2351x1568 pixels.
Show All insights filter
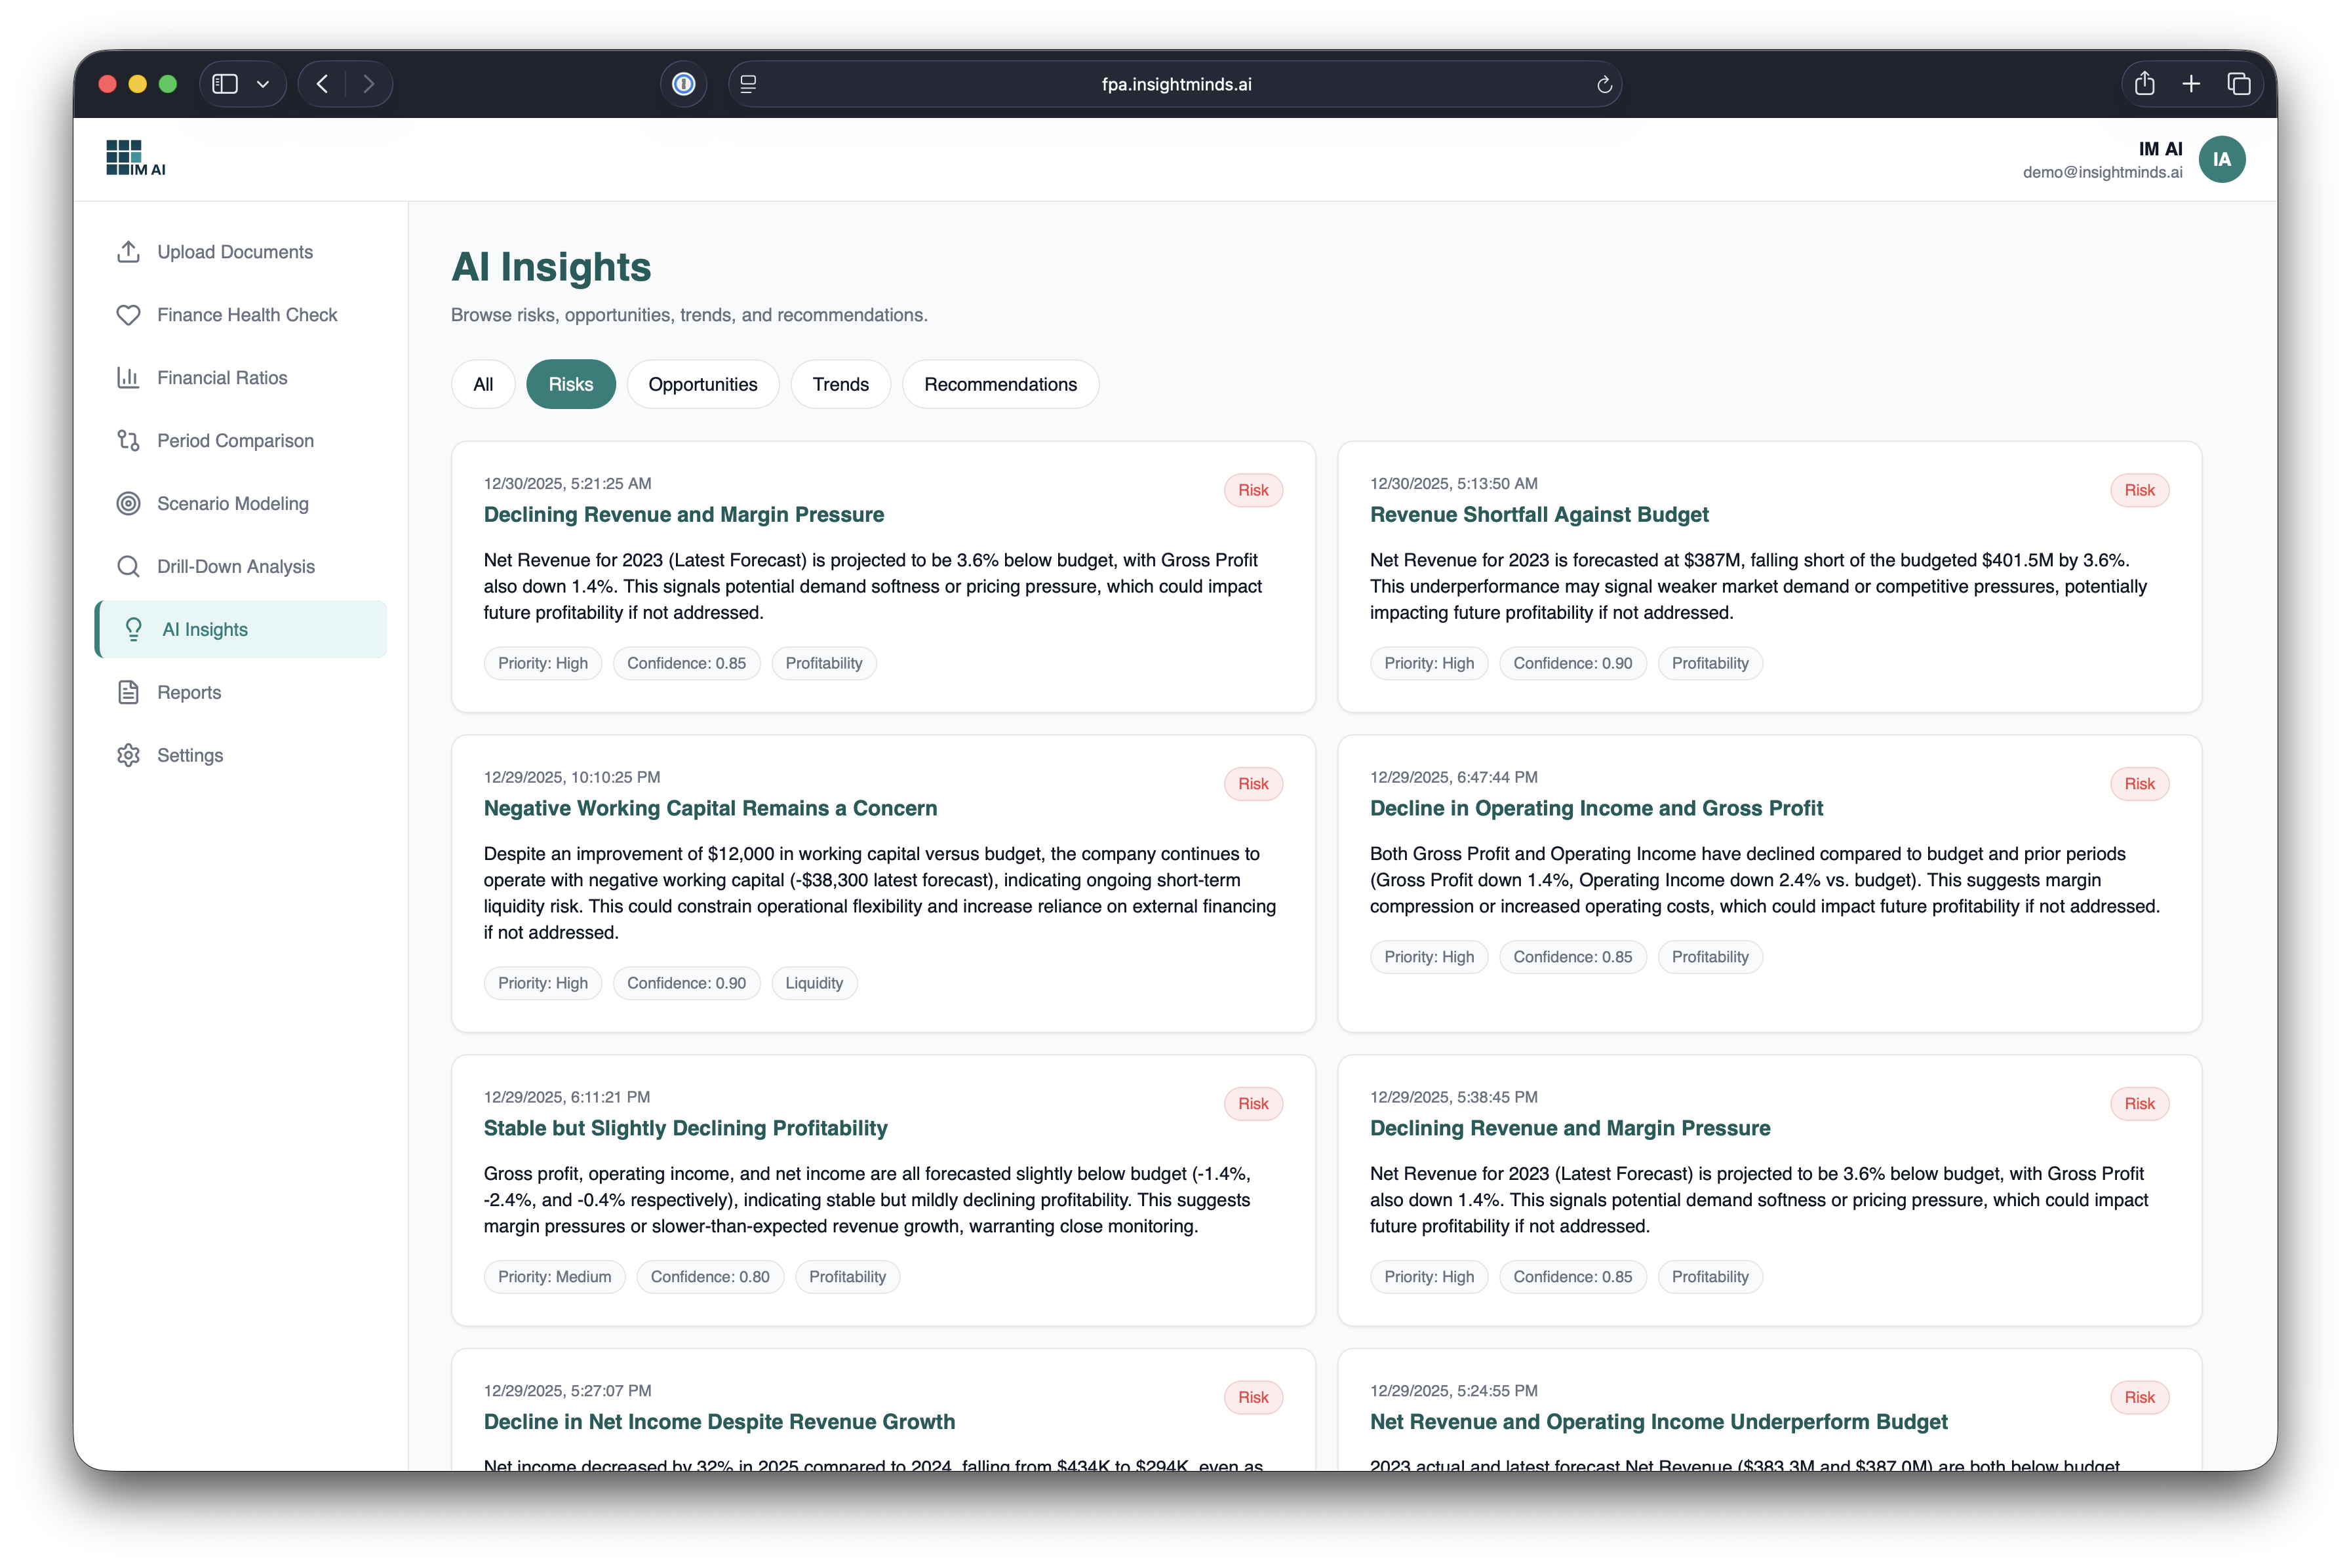tap(483, 384)
